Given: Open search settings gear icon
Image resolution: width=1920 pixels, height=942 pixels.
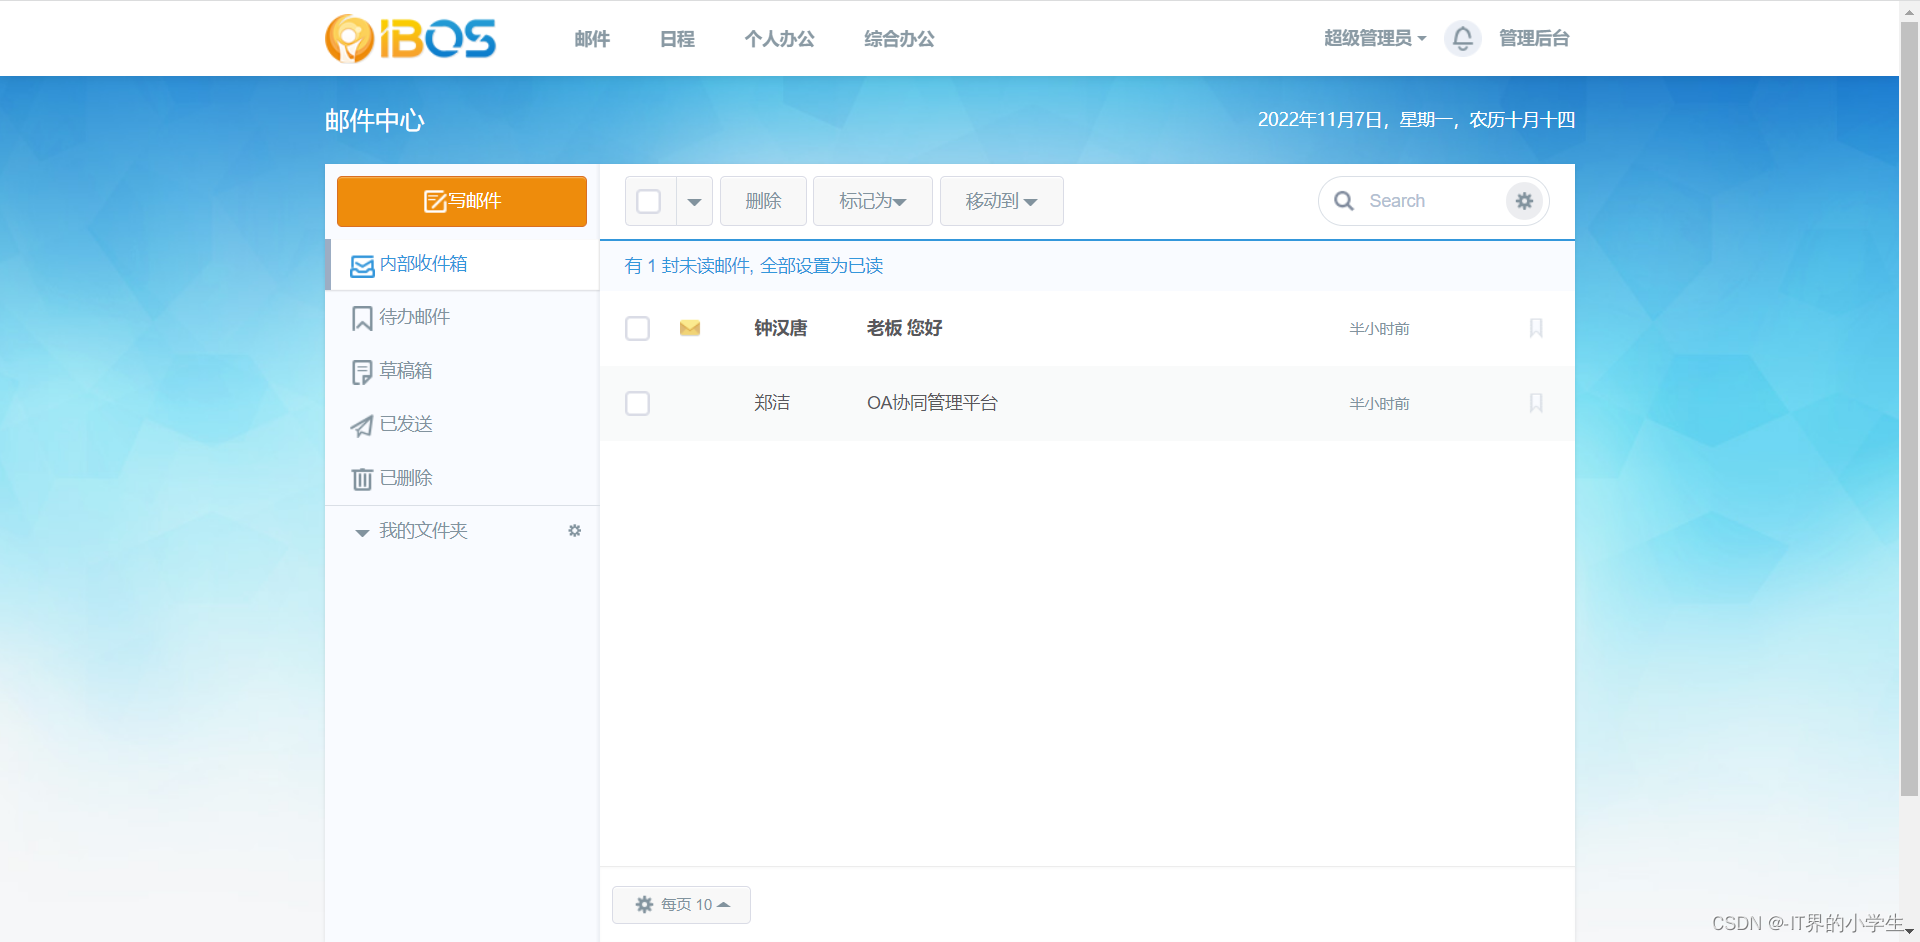Looking at the screenshot, I should [x=1523, y=200].
